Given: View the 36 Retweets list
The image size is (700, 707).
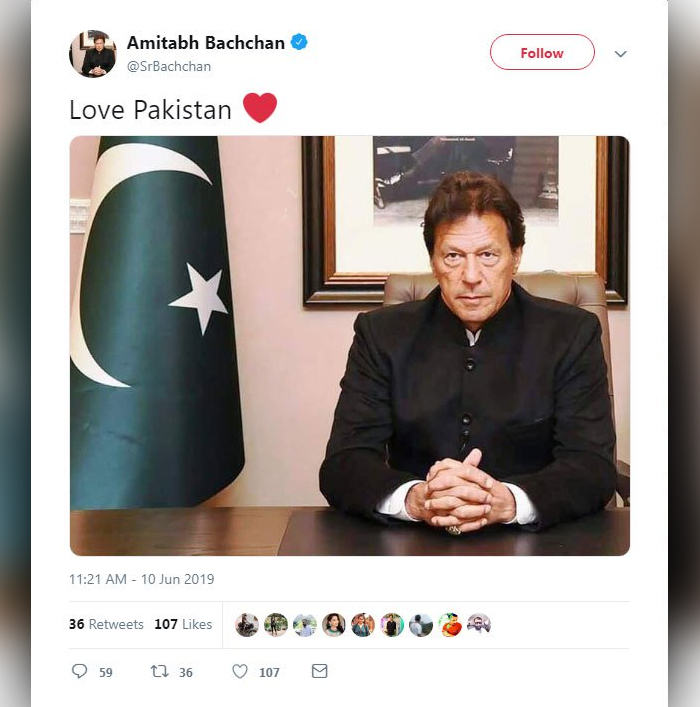Looking at the screenshot, I should pyautogui.click(x=106, y=624).
